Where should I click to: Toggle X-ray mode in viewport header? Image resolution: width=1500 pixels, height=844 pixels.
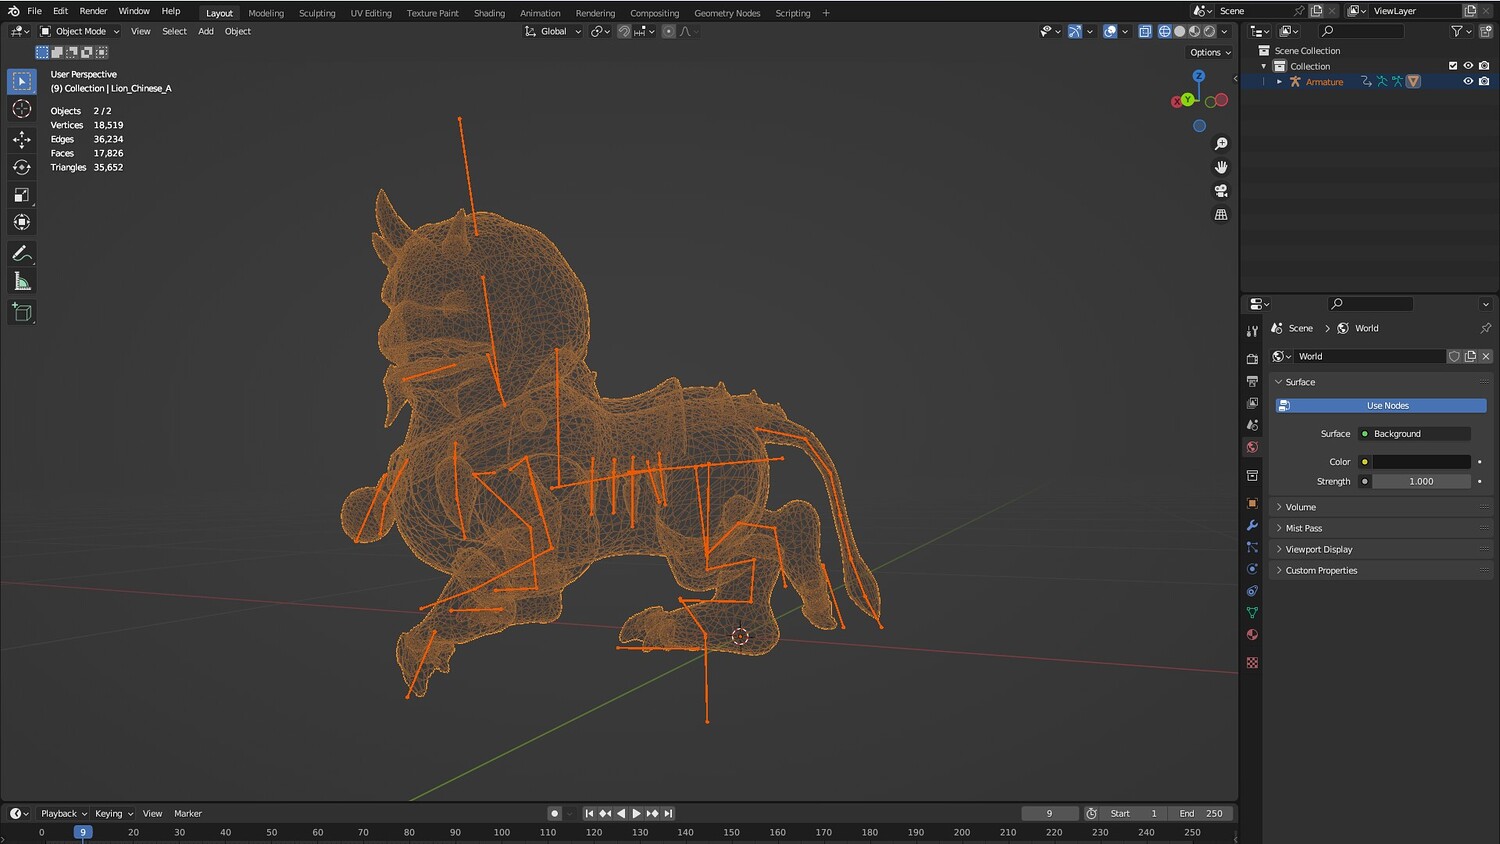point(1145,31)
